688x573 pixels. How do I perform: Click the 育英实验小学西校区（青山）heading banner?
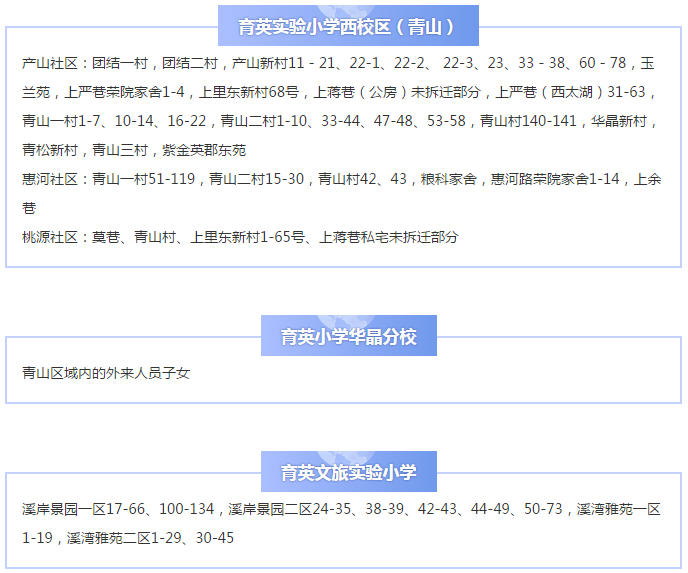pos(348,25)
